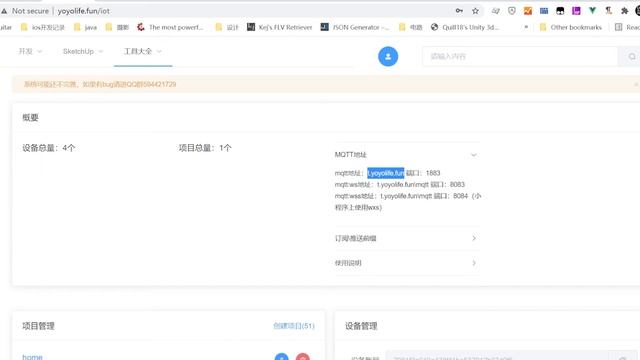Screen dimensions: 640x360
Task: Click the Not secure warning icon
Action: click(x=4, y=11)
